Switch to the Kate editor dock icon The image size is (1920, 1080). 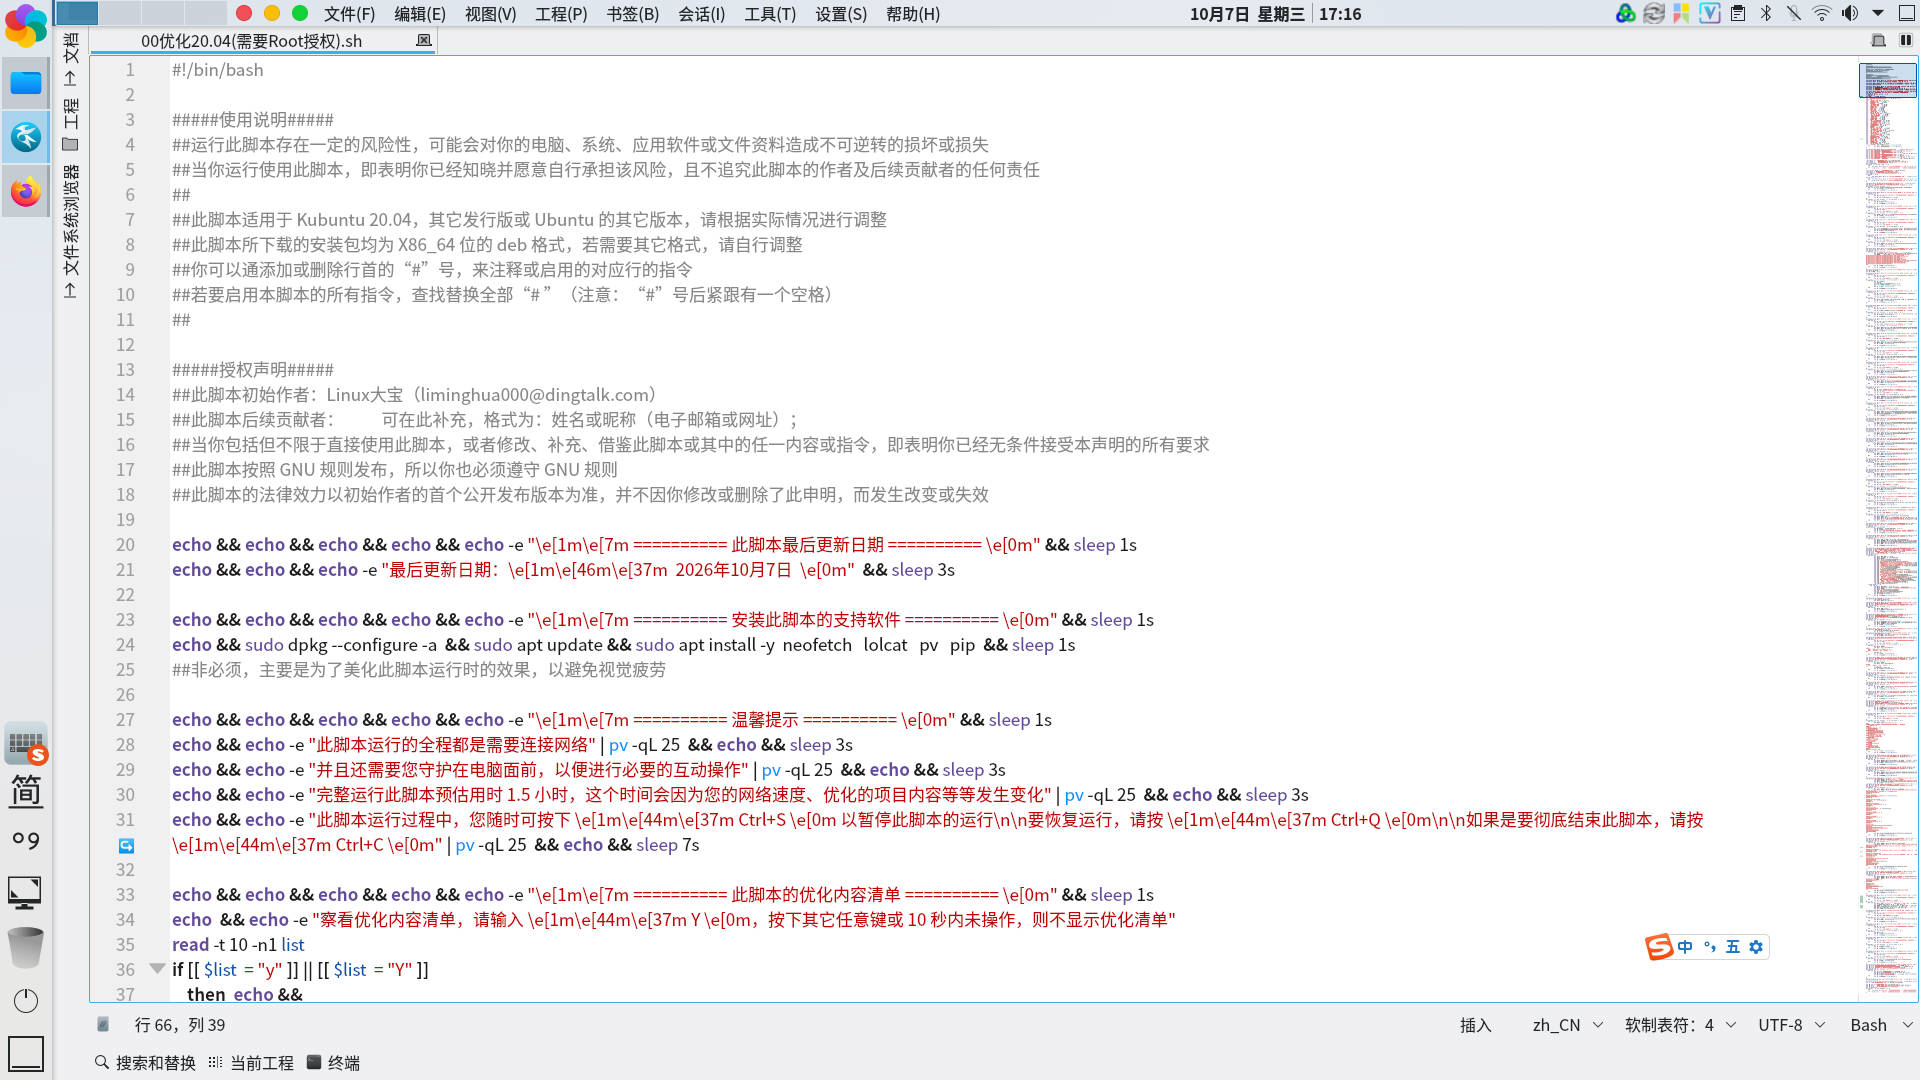point(26,137)
